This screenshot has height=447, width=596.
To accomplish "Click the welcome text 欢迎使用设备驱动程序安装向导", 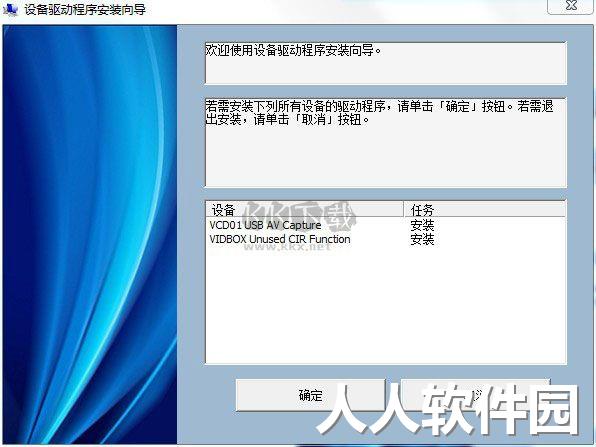I will pyautogui.click(x=293, y=50).
